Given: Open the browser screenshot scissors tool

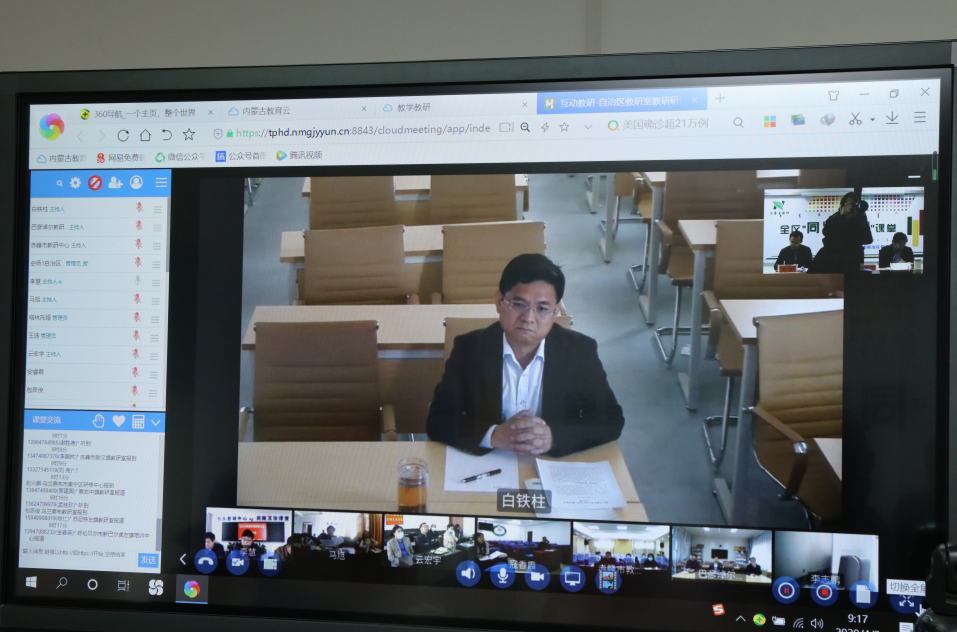Looking at the screenshot, I should click(x=855, y=119).
